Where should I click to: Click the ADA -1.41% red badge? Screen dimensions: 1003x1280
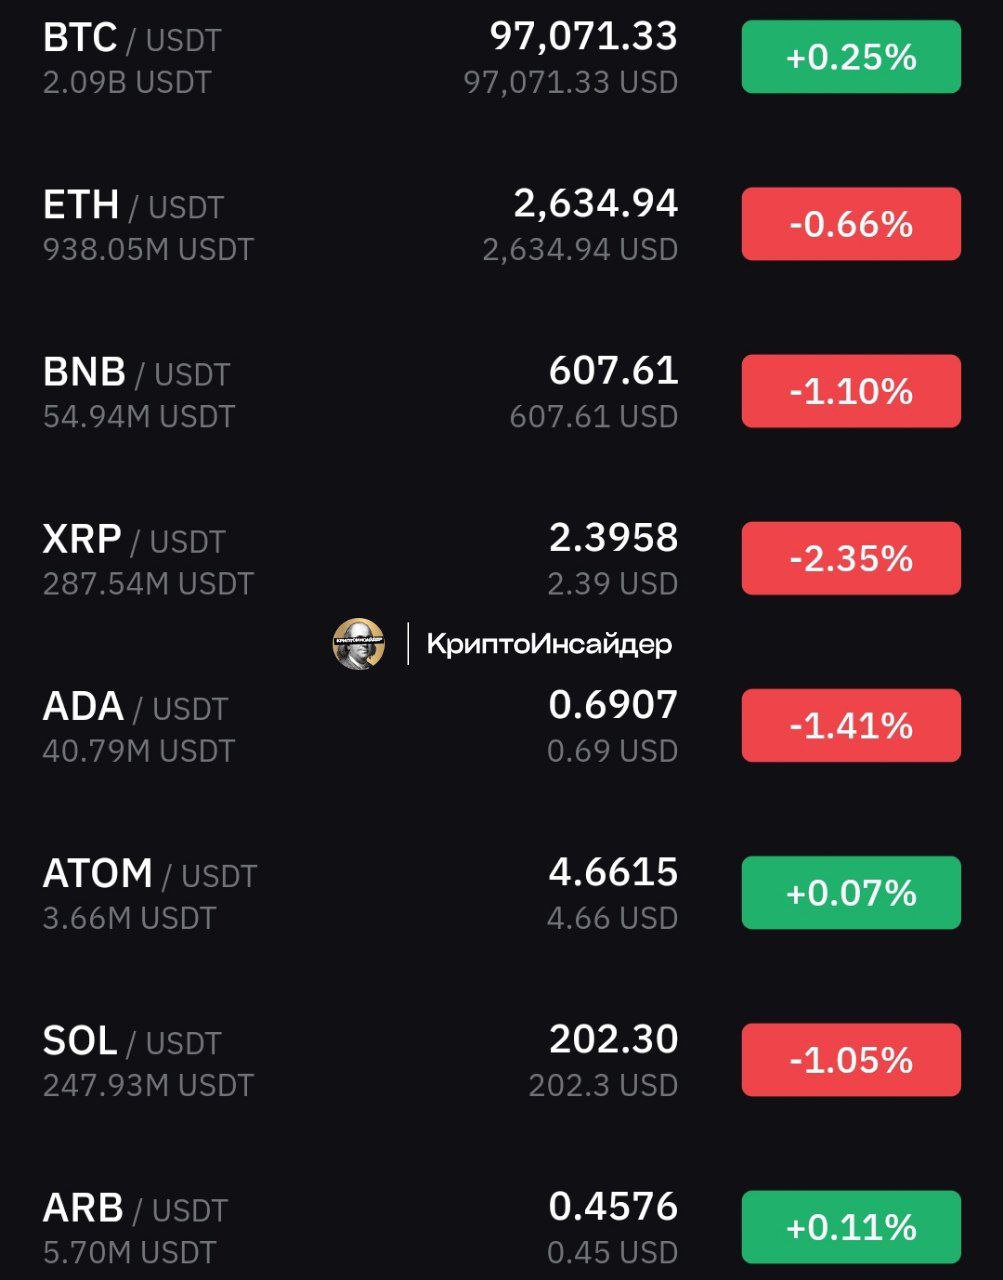851,725
